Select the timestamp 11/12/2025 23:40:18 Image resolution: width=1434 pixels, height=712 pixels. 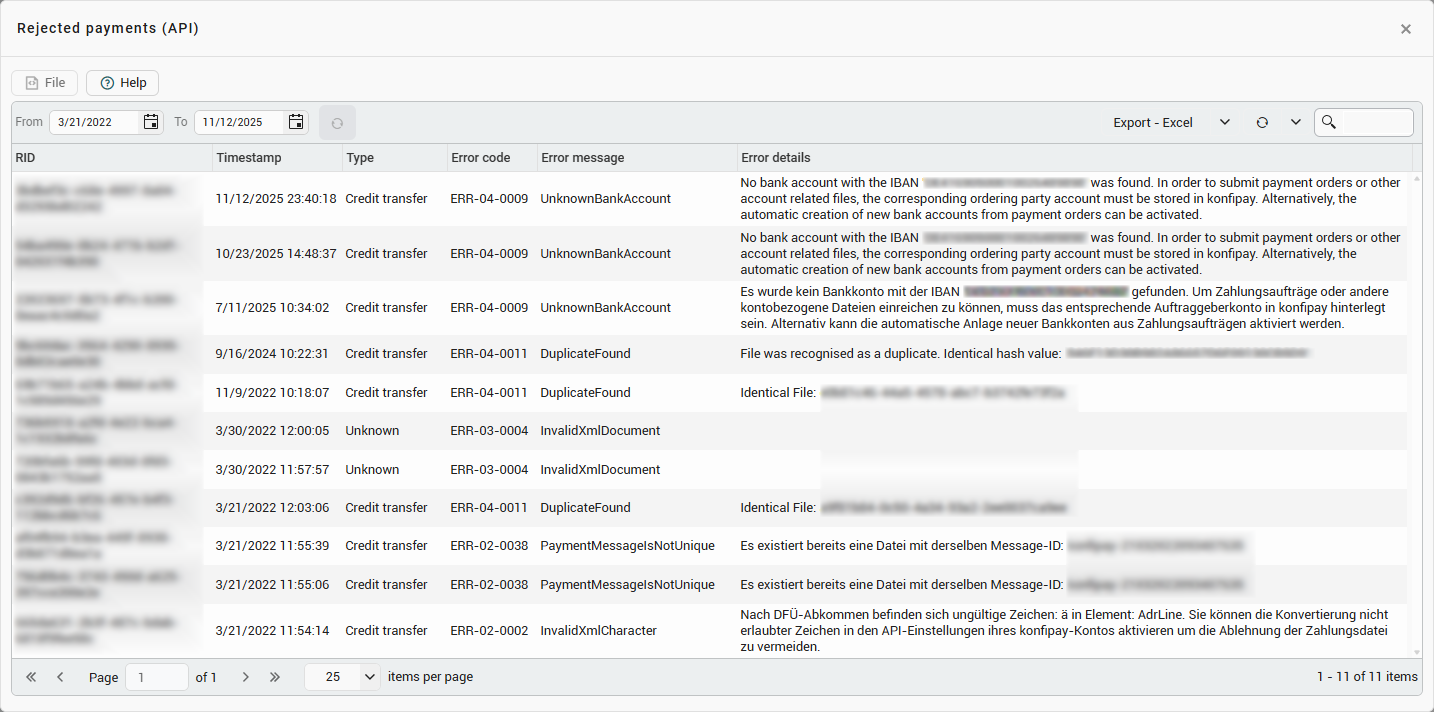point(276,199)
